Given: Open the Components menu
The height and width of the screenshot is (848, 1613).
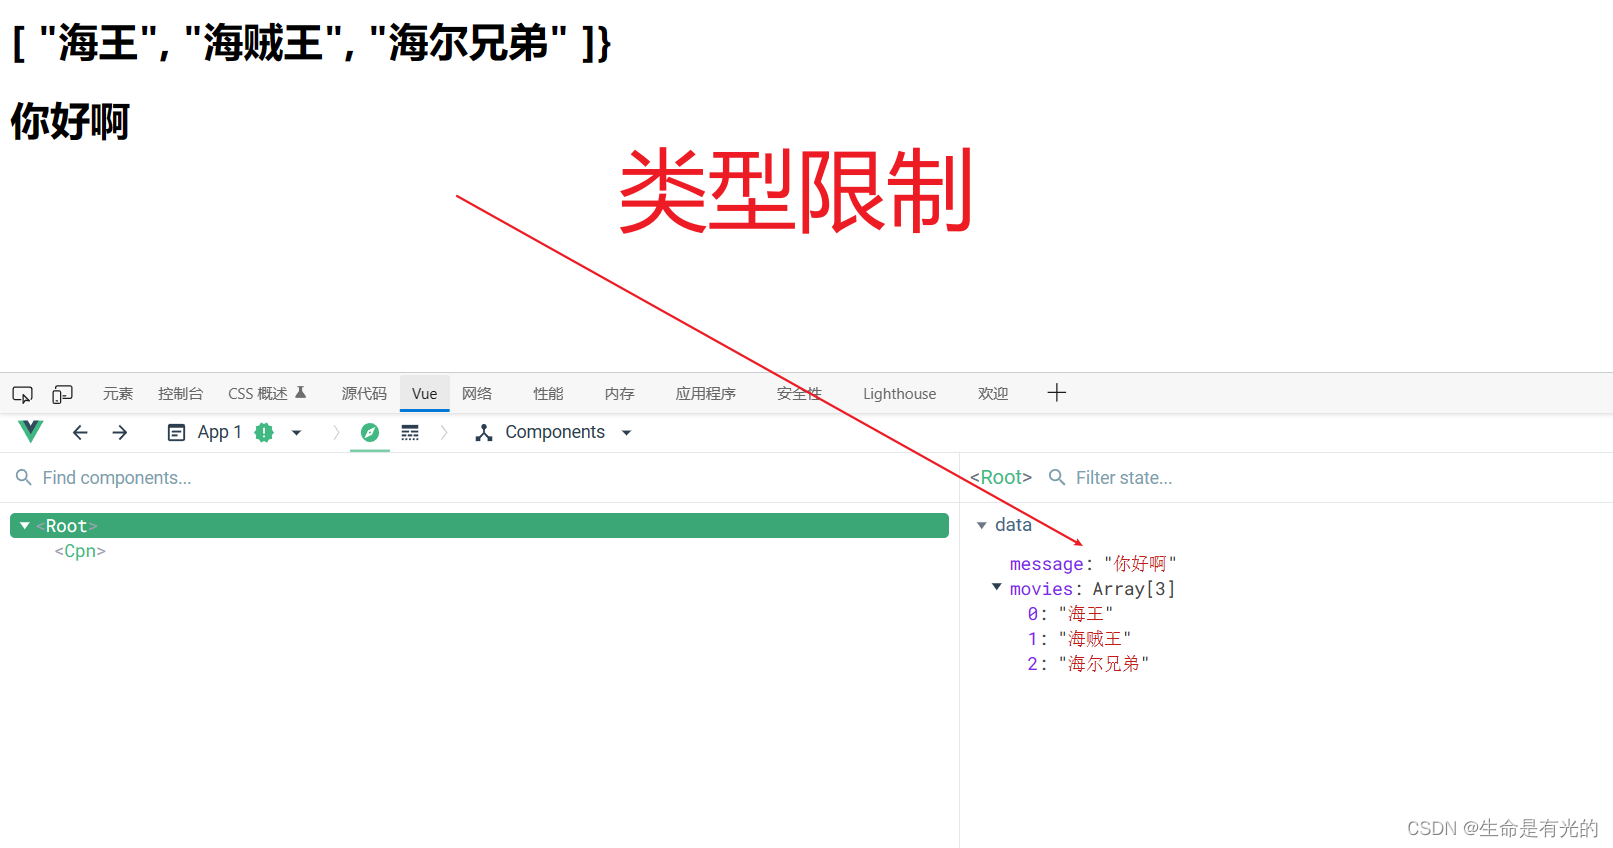Looking at the screenshot, I should tap(555, 432).
